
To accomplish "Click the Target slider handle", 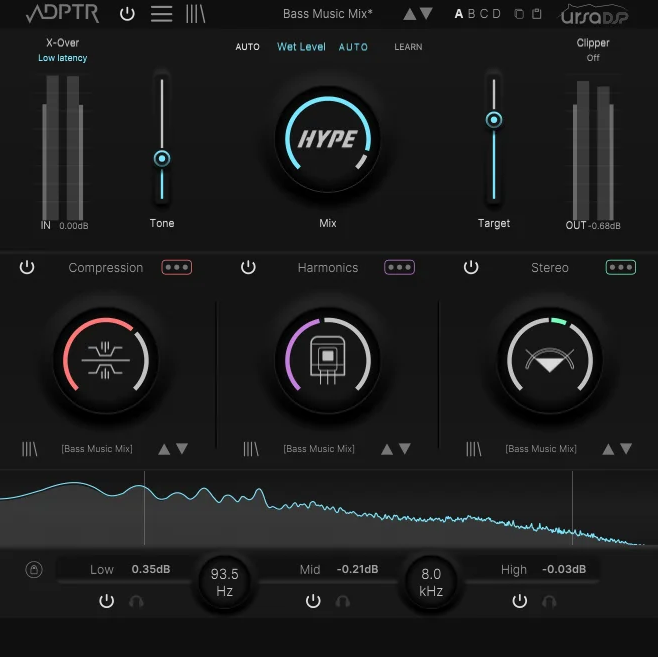I will click(x=494, y=120).
